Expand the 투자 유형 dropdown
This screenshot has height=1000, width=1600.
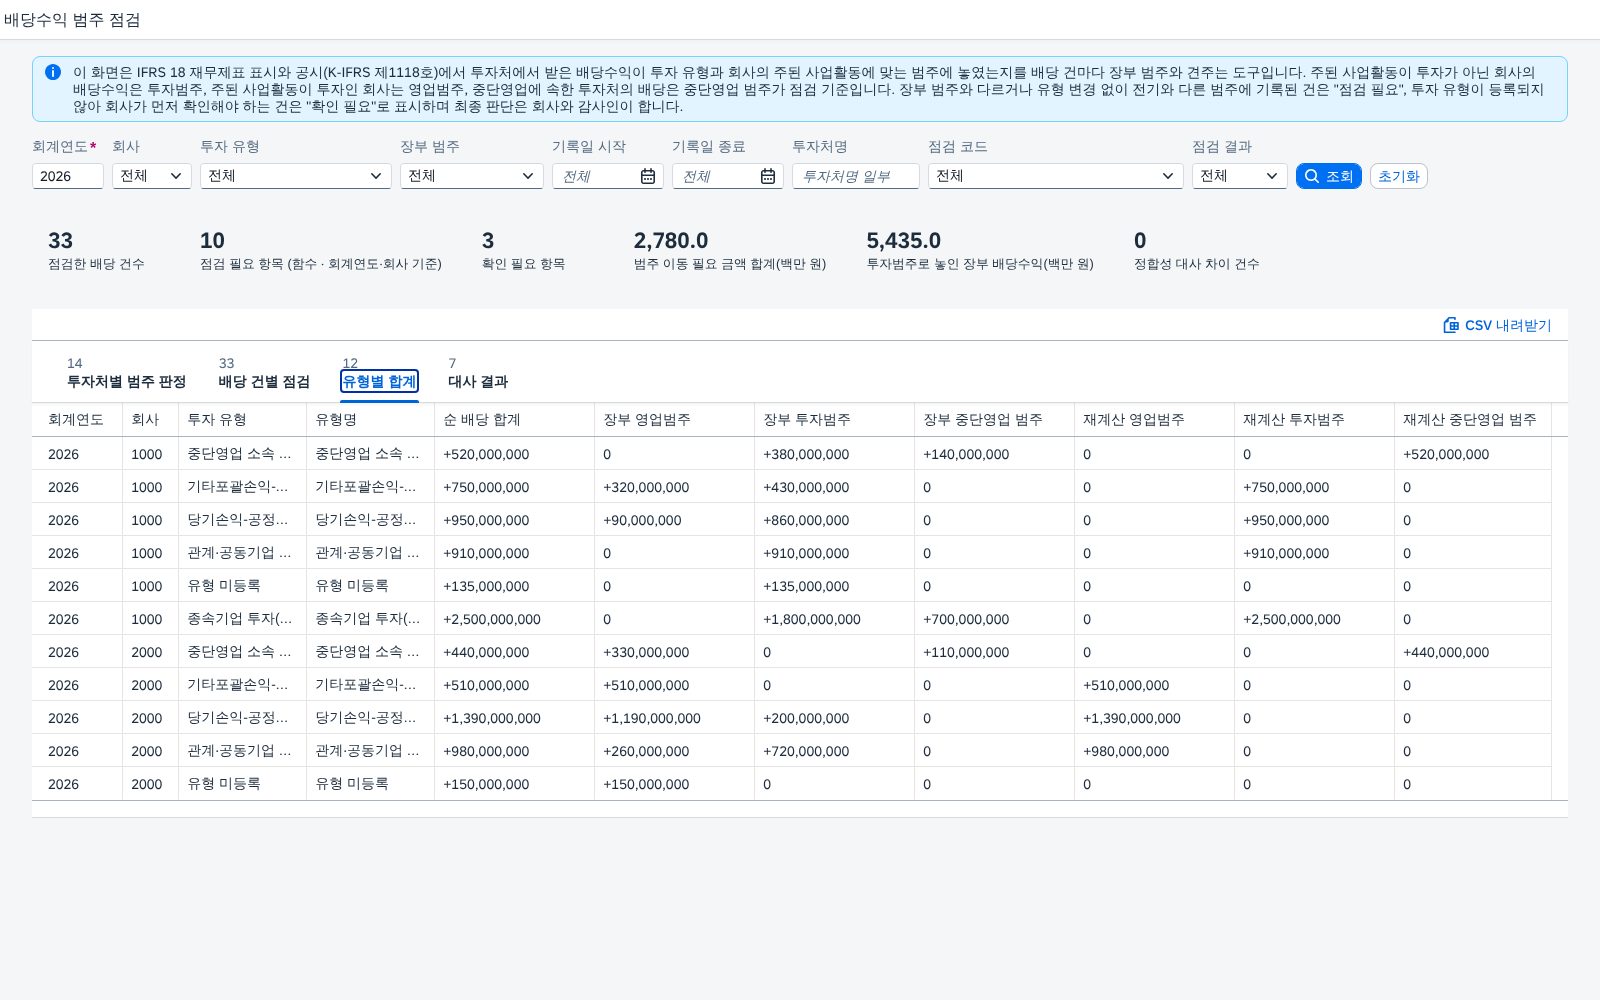[296, 176]
